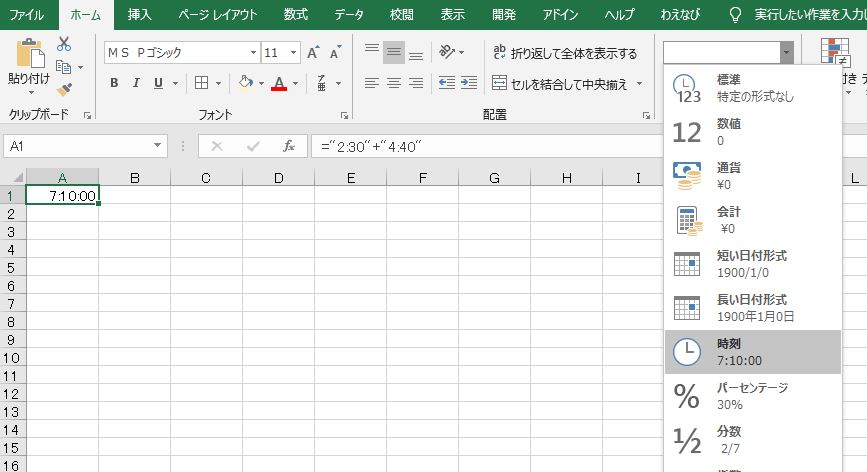Decrease font size with small A
The height and width of the screenshot is (472, 867).
point(335,53)
